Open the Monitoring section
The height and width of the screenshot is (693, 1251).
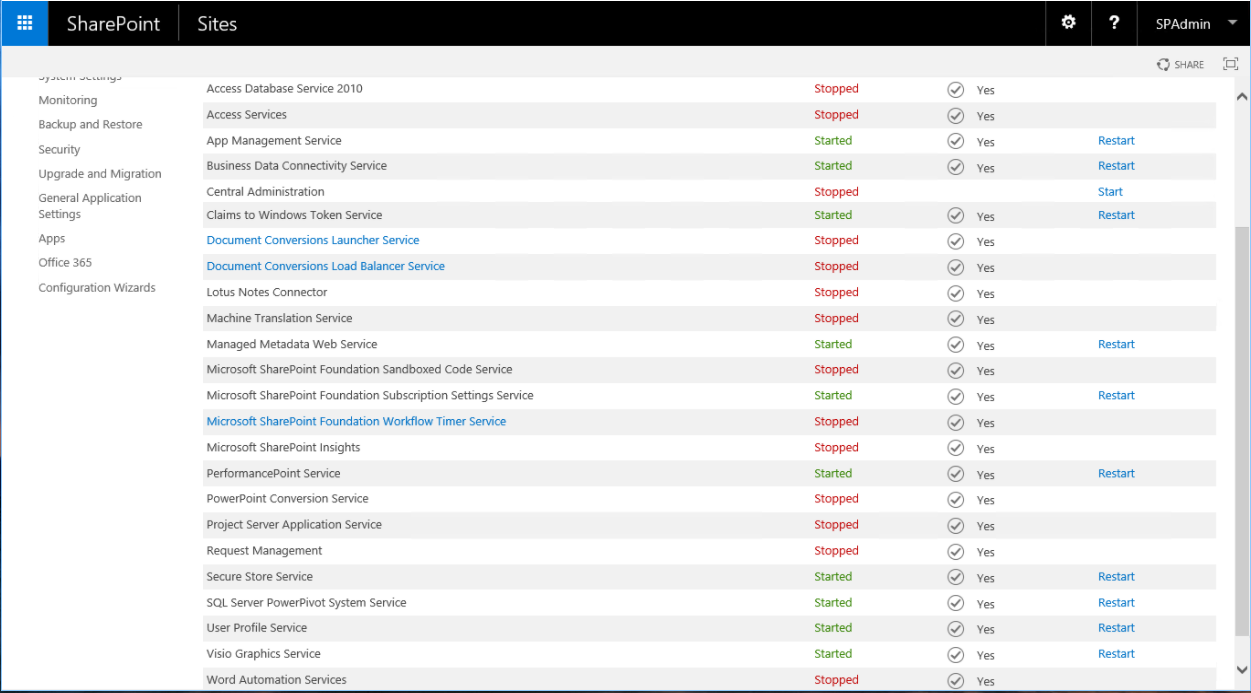pos(67,99)
